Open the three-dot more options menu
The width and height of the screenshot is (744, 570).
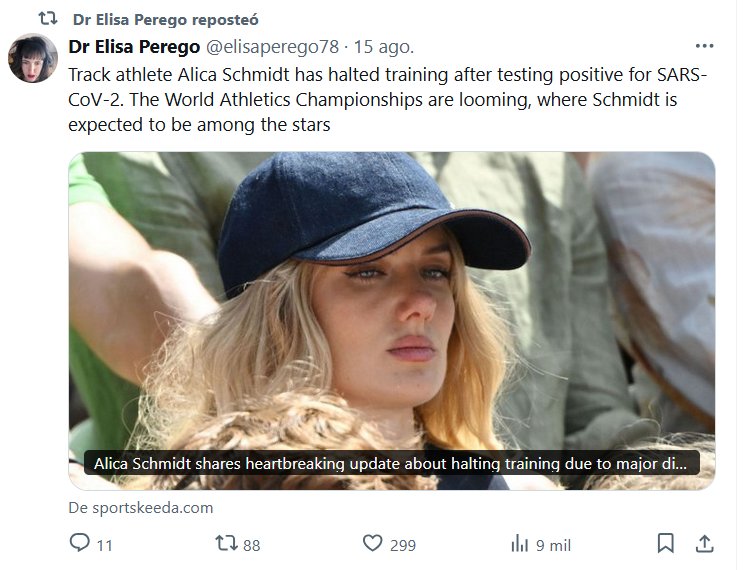704,47
